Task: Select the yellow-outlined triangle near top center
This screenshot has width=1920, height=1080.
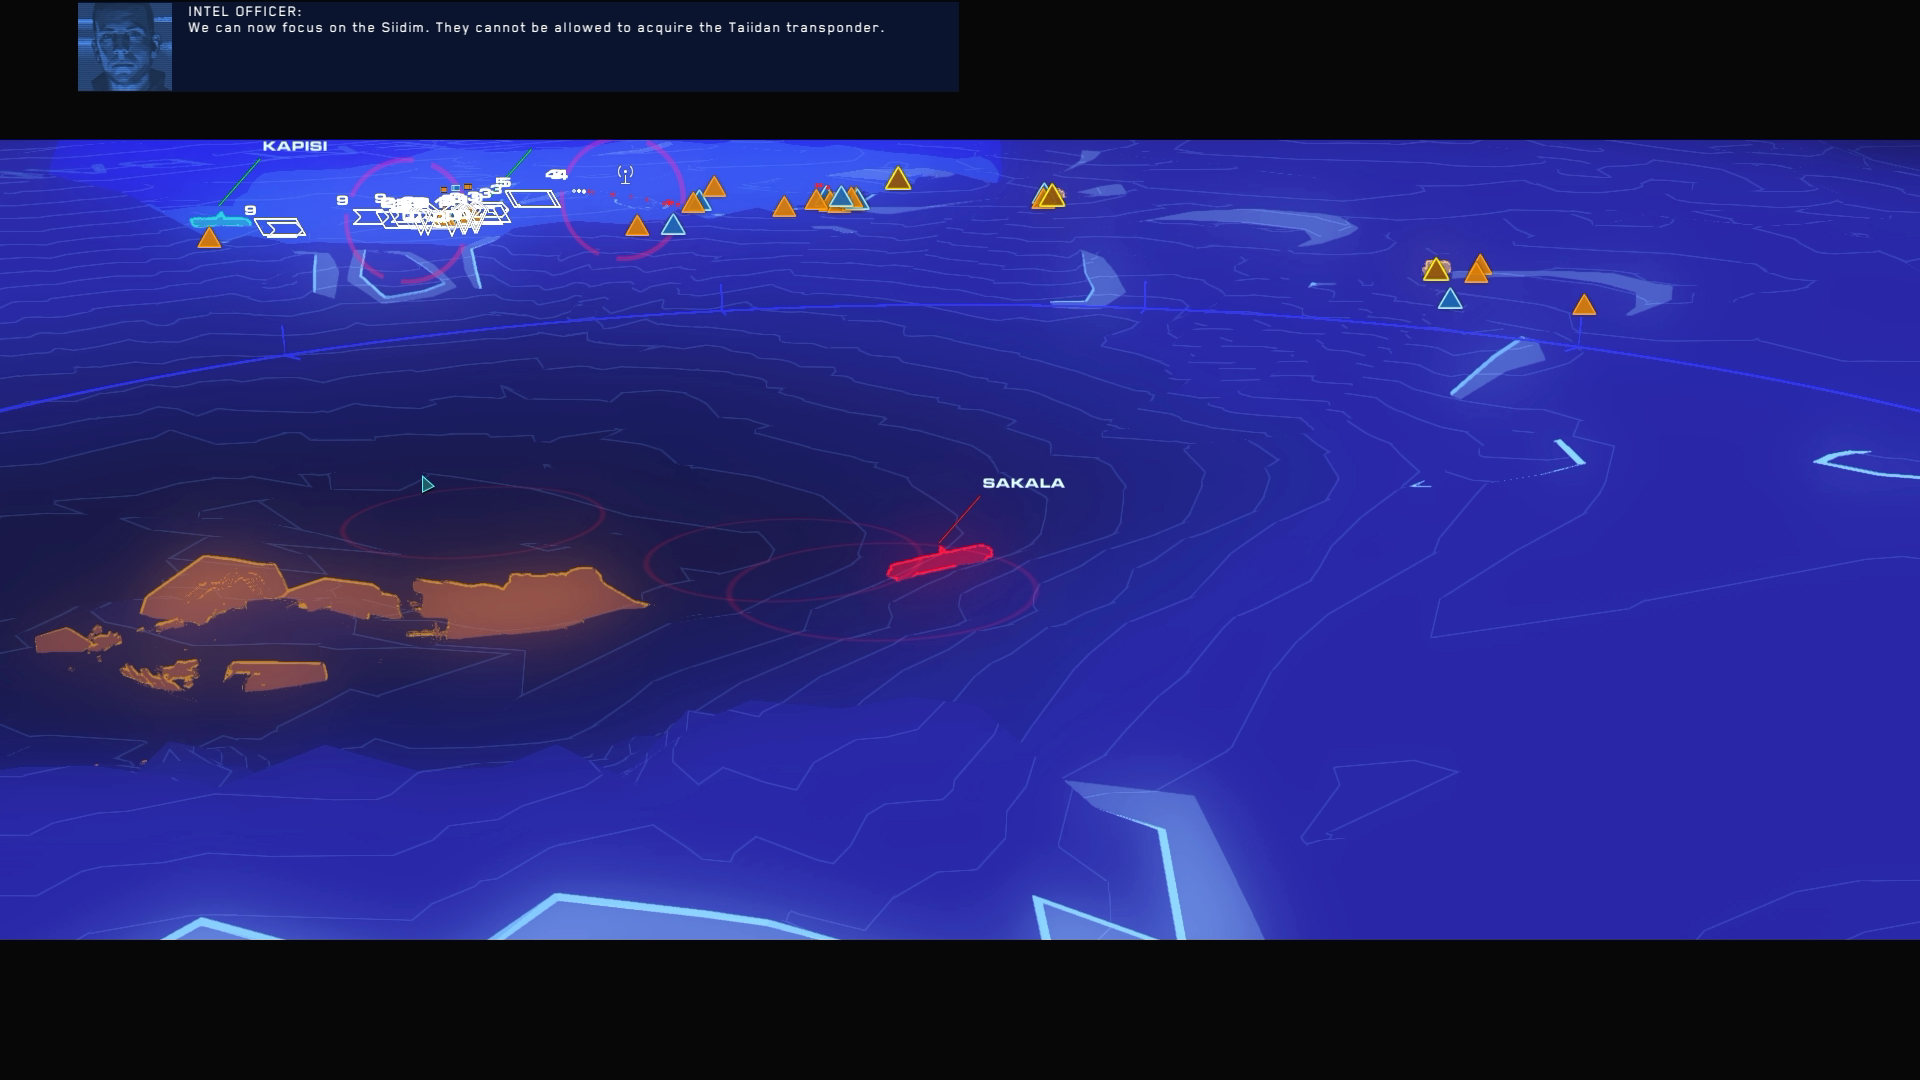Action: click(x=898, y=180)
